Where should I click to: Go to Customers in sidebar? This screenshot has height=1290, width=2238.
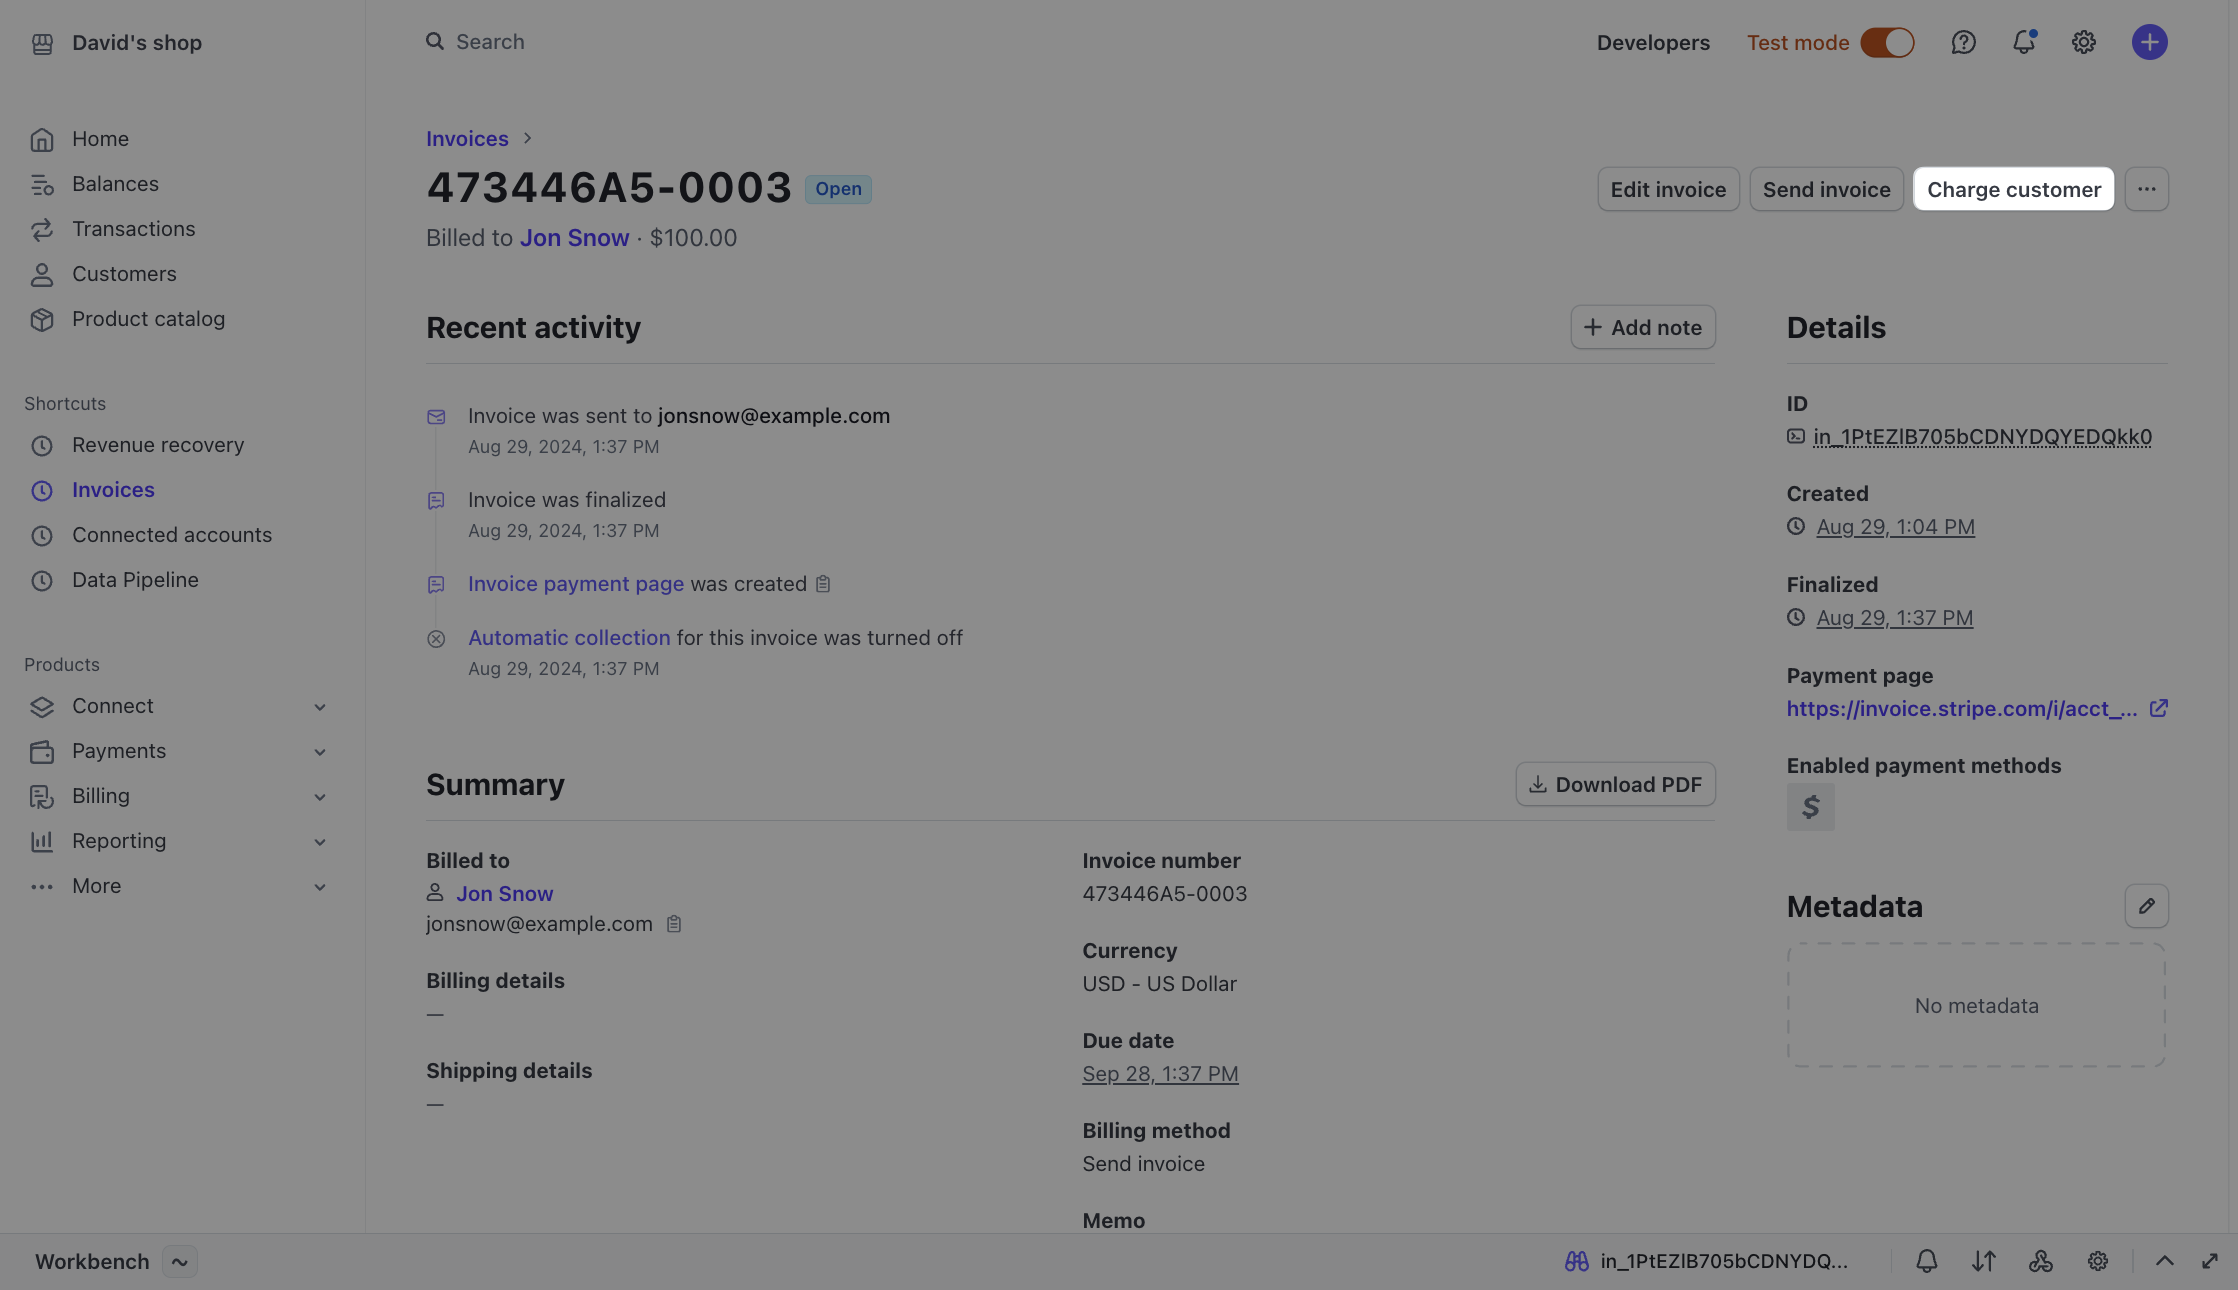tap(124, 274)
